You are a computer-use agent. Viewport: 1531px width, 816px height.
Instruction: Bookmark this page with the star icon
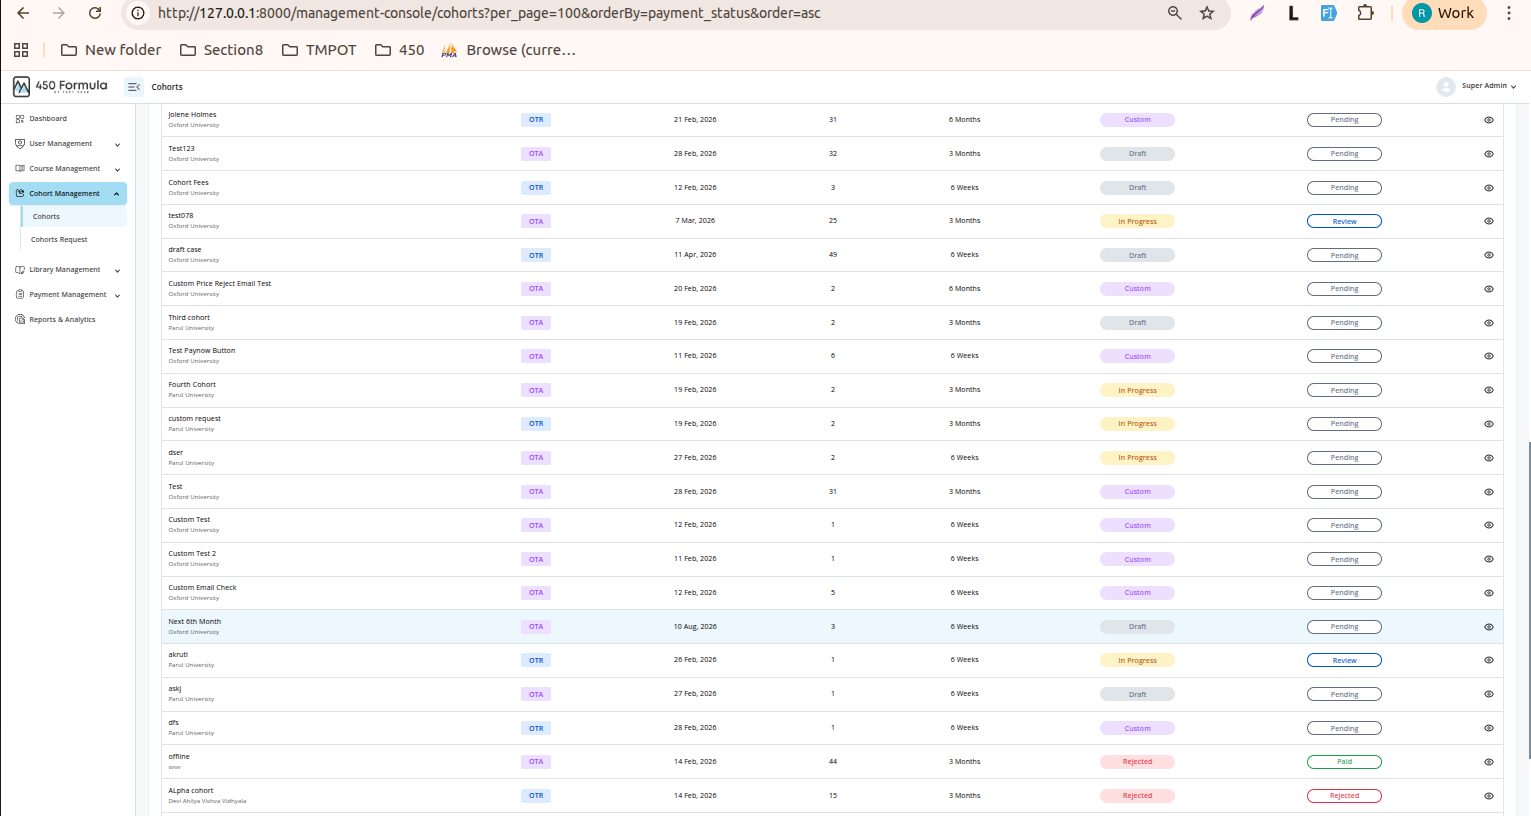pyautogui.click(x=1207, y=13)
